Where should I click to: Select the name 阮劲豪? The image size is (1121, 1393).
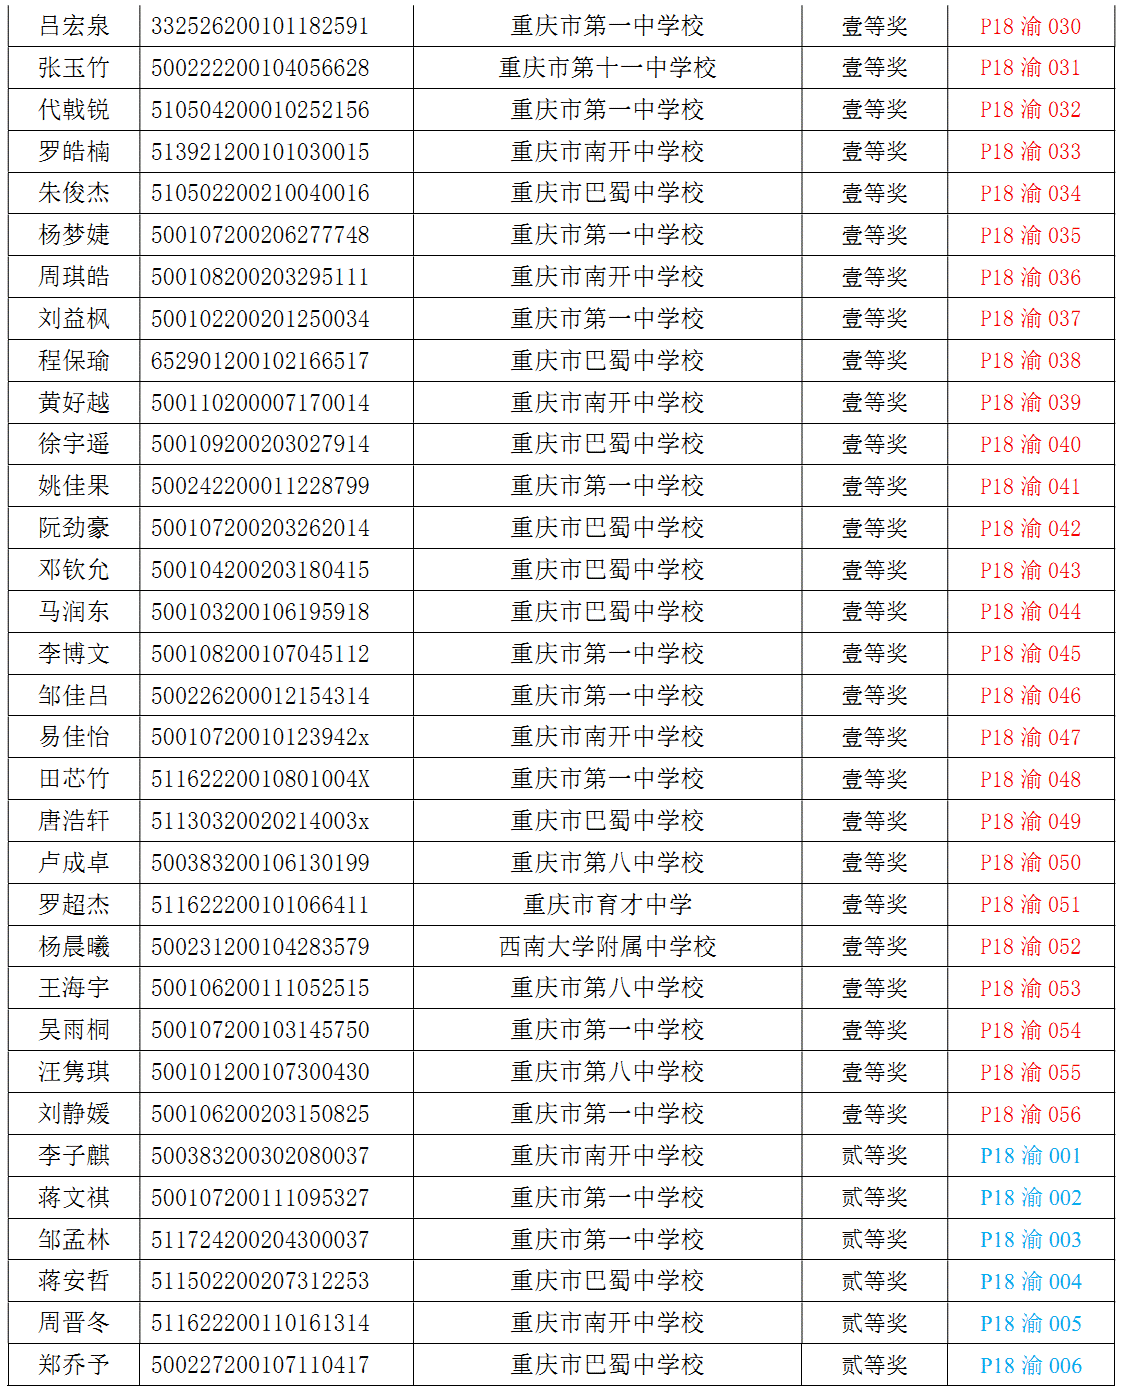(74, 528)
